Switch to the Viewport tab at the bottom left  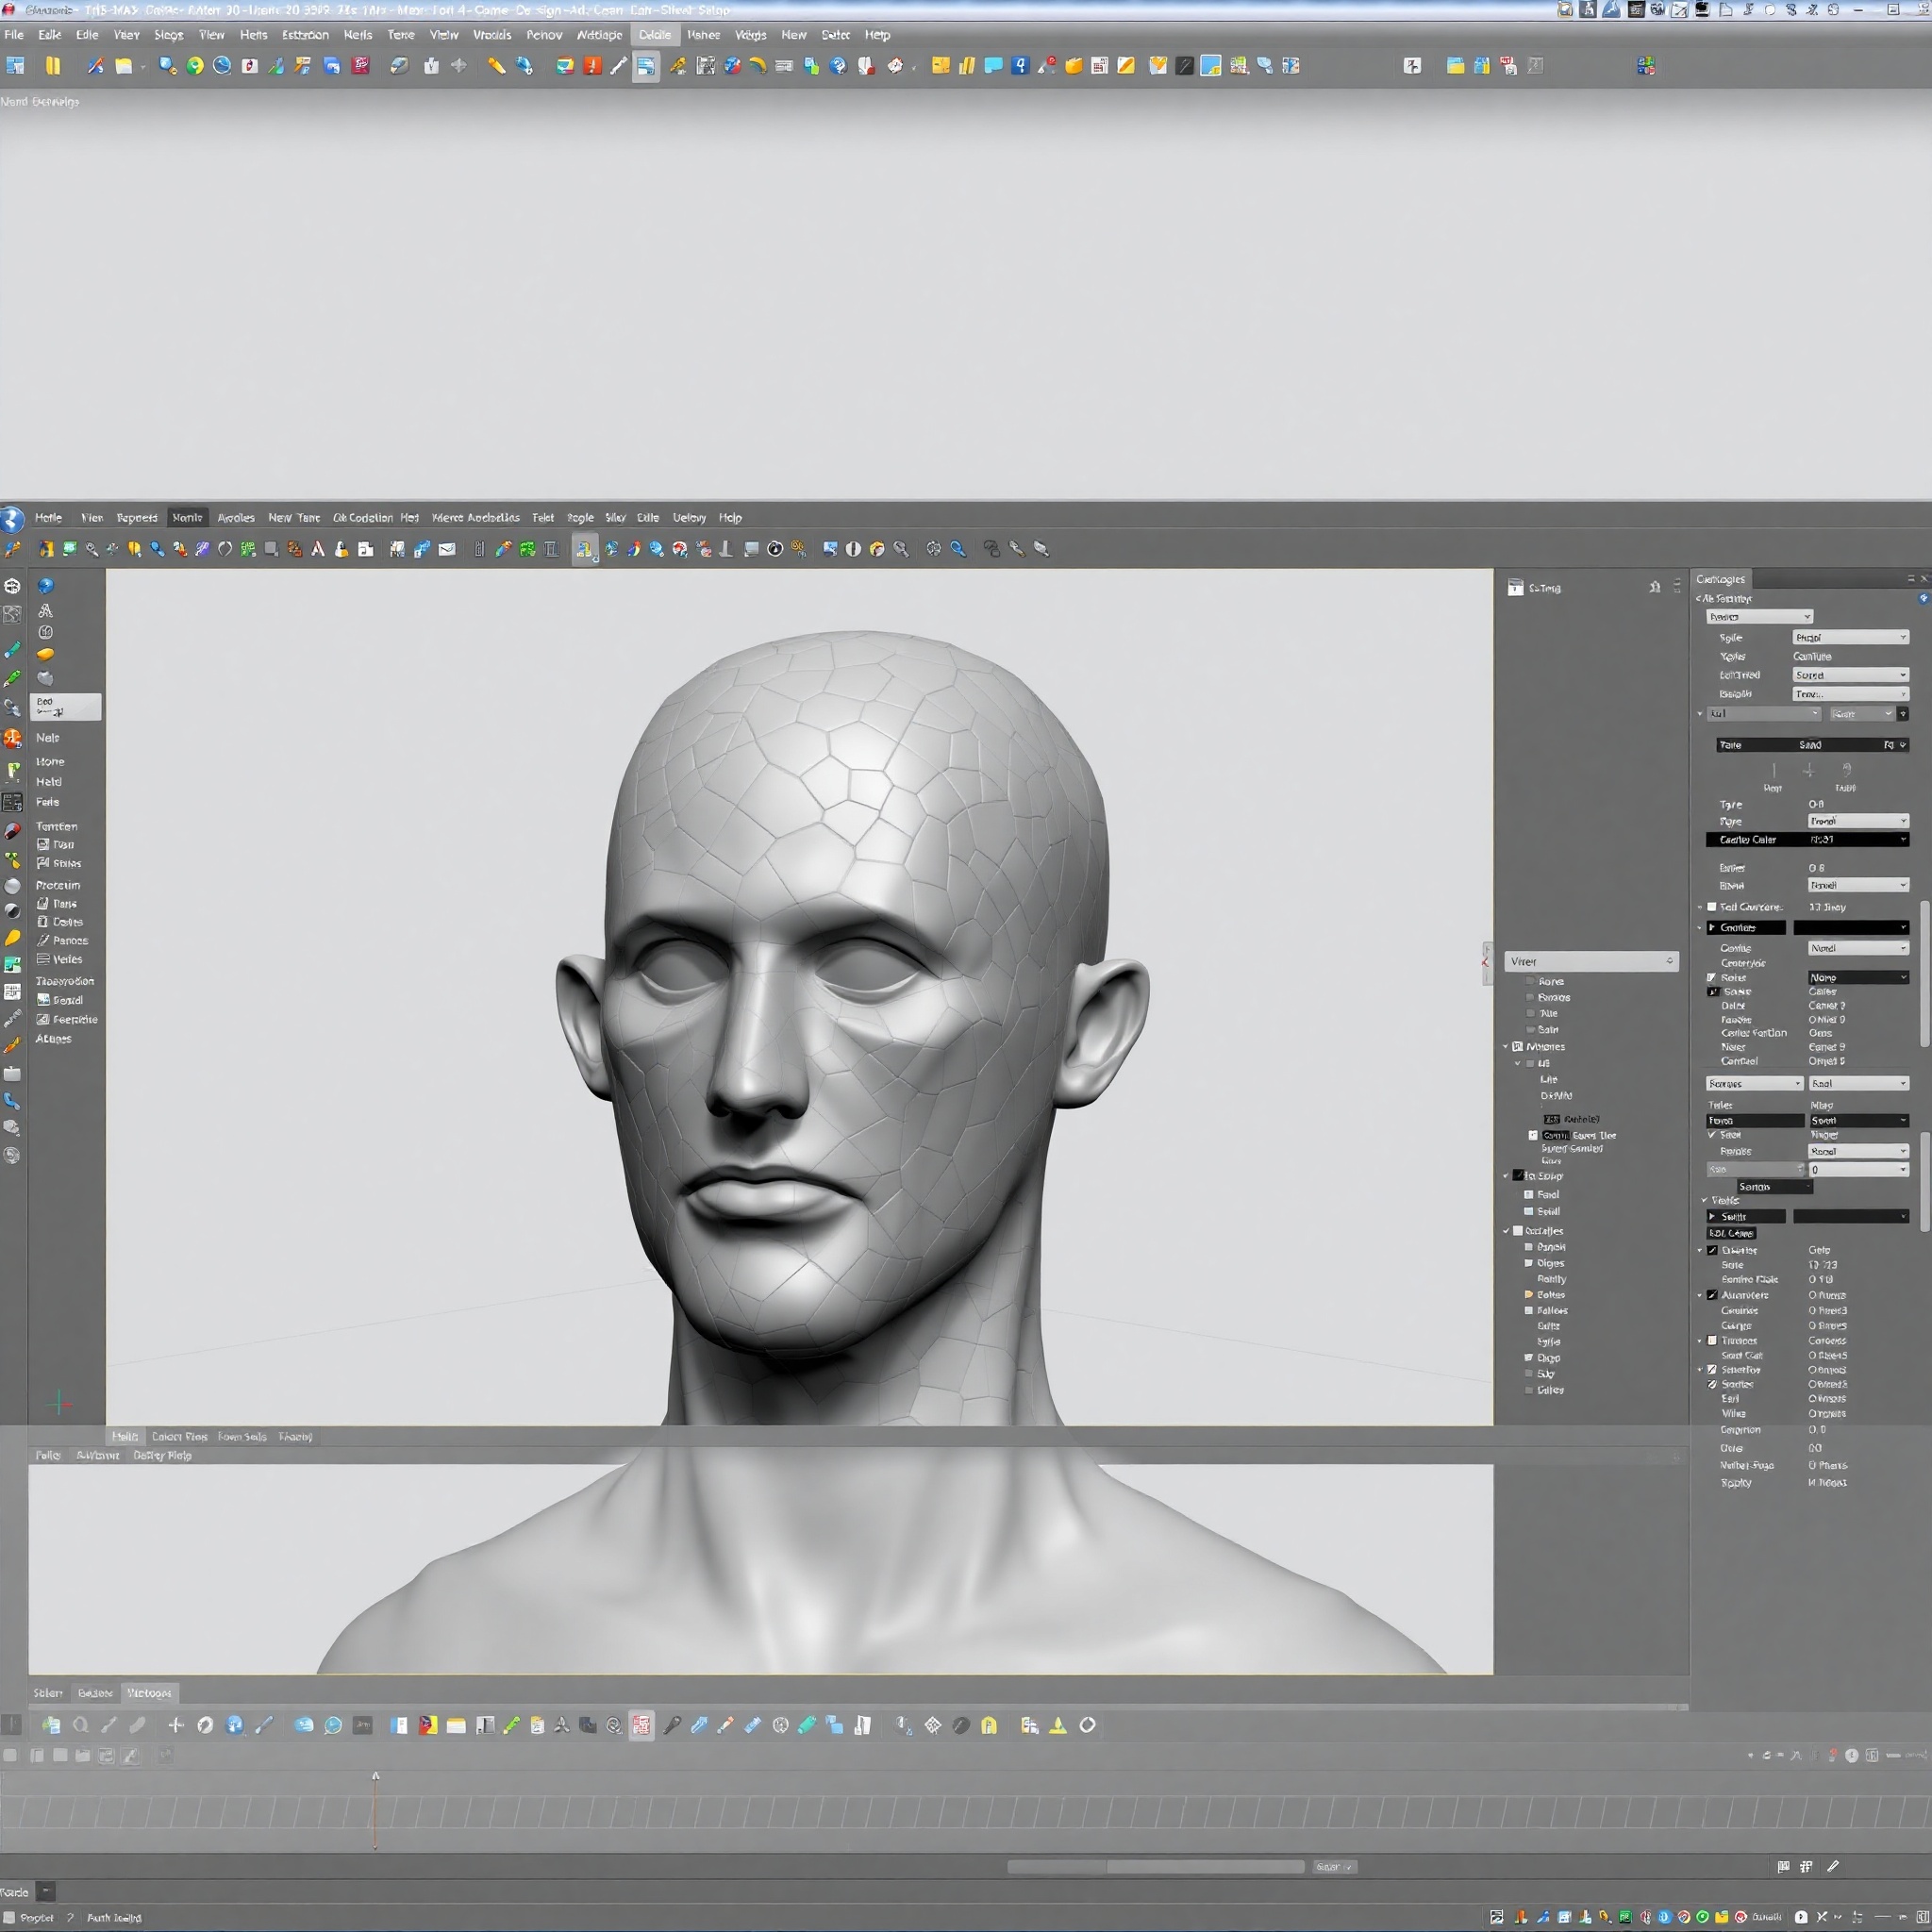pos(148,1692)
